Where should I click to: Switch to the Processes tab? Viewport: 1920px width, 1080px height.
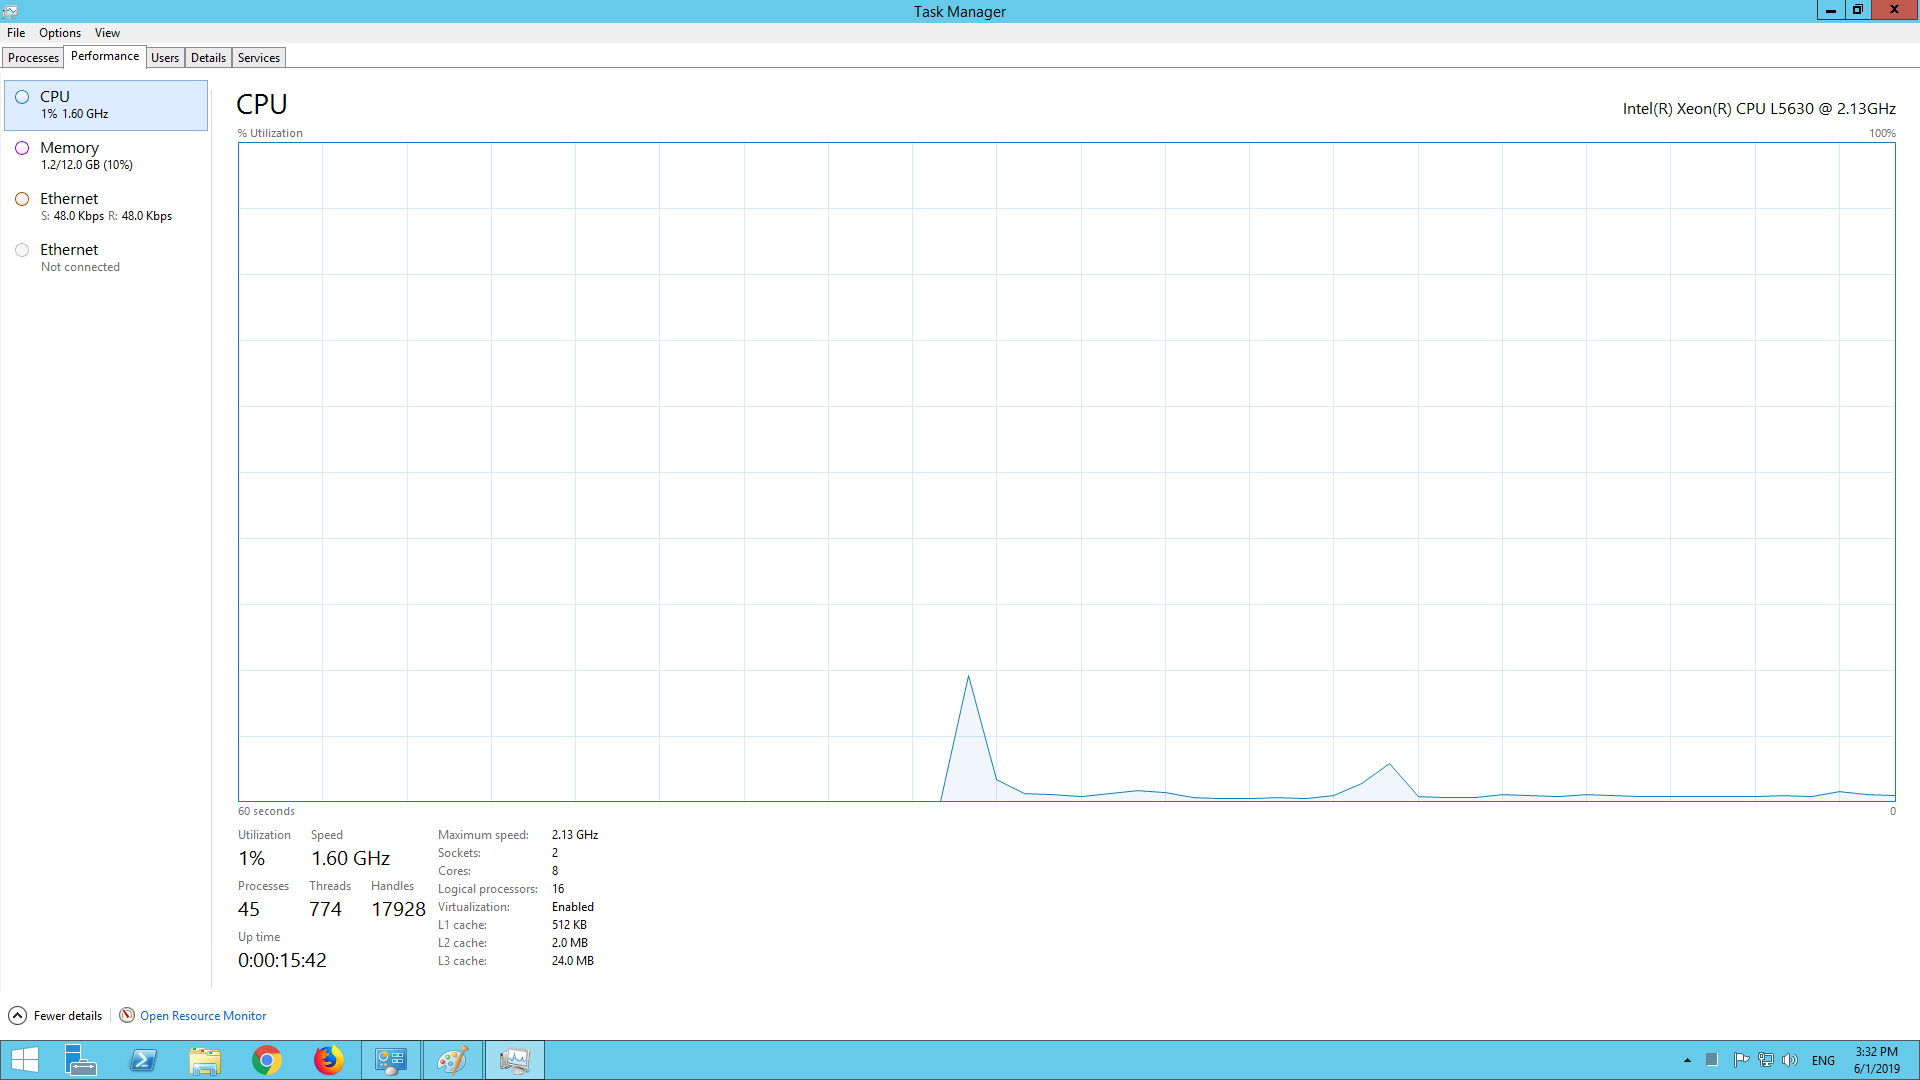33,58
